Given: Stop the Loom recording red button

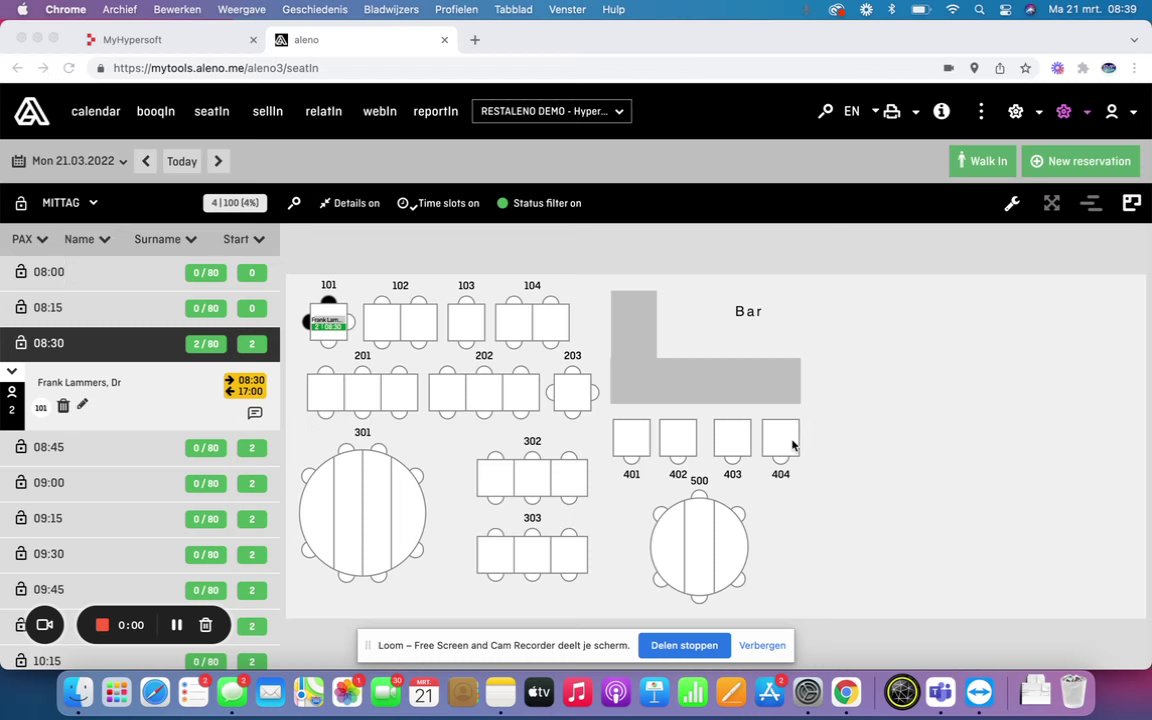Looking at the screenshot, I should coord(102,625).
